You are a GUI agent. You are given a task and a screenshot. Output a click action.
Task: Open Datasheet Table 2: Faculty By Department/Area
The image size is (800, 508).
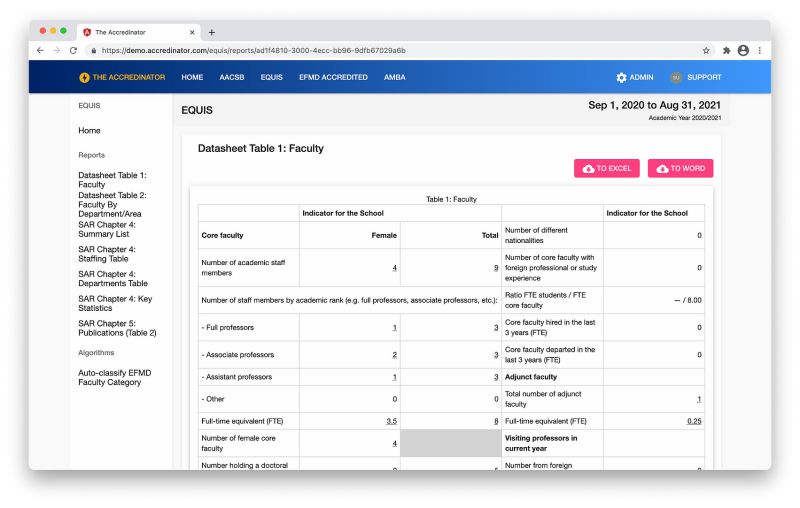[112, 205]
